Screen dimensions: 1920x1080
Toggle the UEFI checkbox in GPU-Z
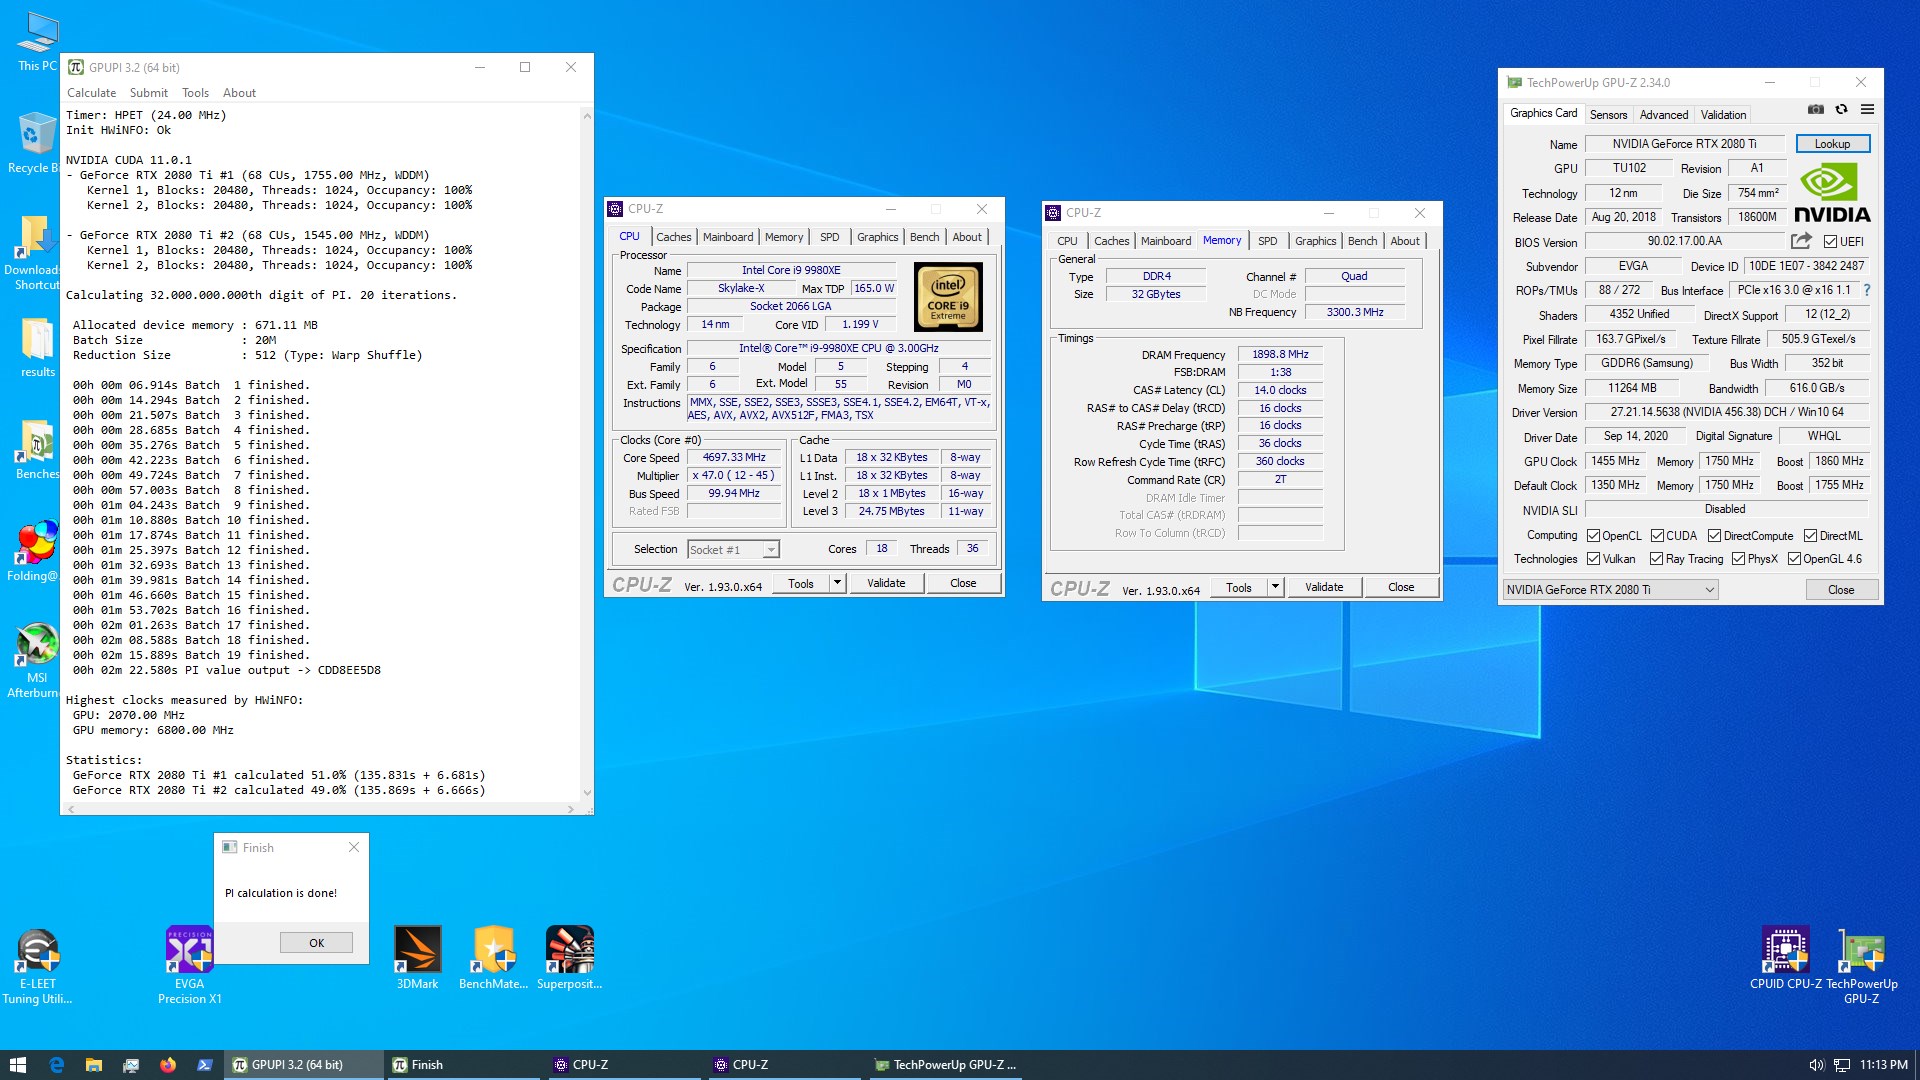[1830, 241]
